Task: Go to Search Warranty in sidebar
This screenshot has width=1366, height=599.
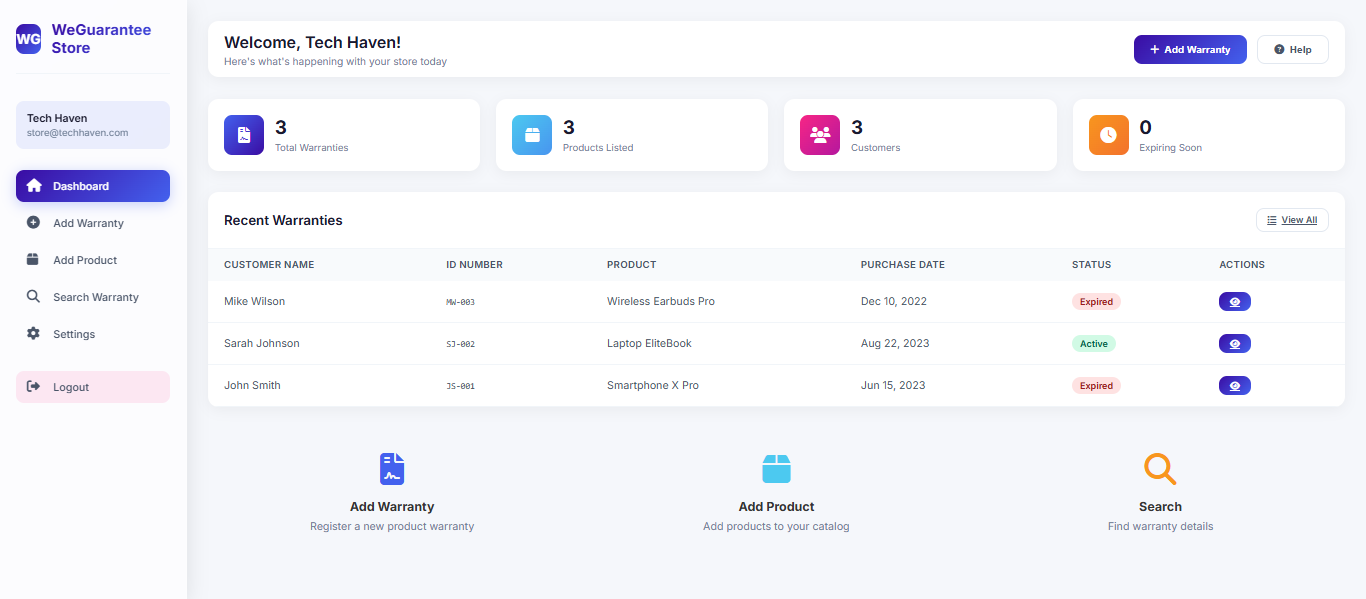Action: tap(93, 297)
